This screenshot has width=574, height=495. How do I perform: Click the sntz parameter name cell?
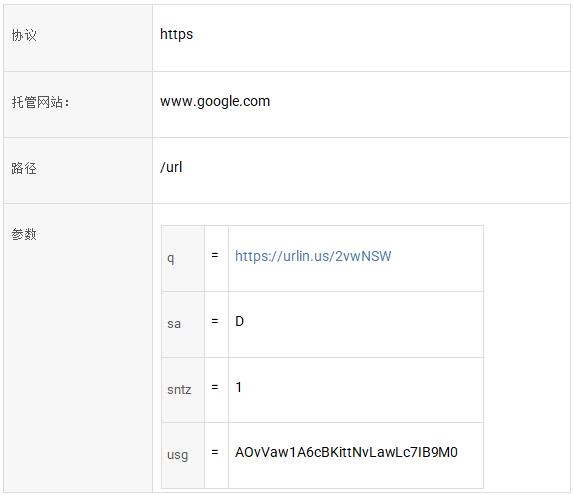point(183,390)
